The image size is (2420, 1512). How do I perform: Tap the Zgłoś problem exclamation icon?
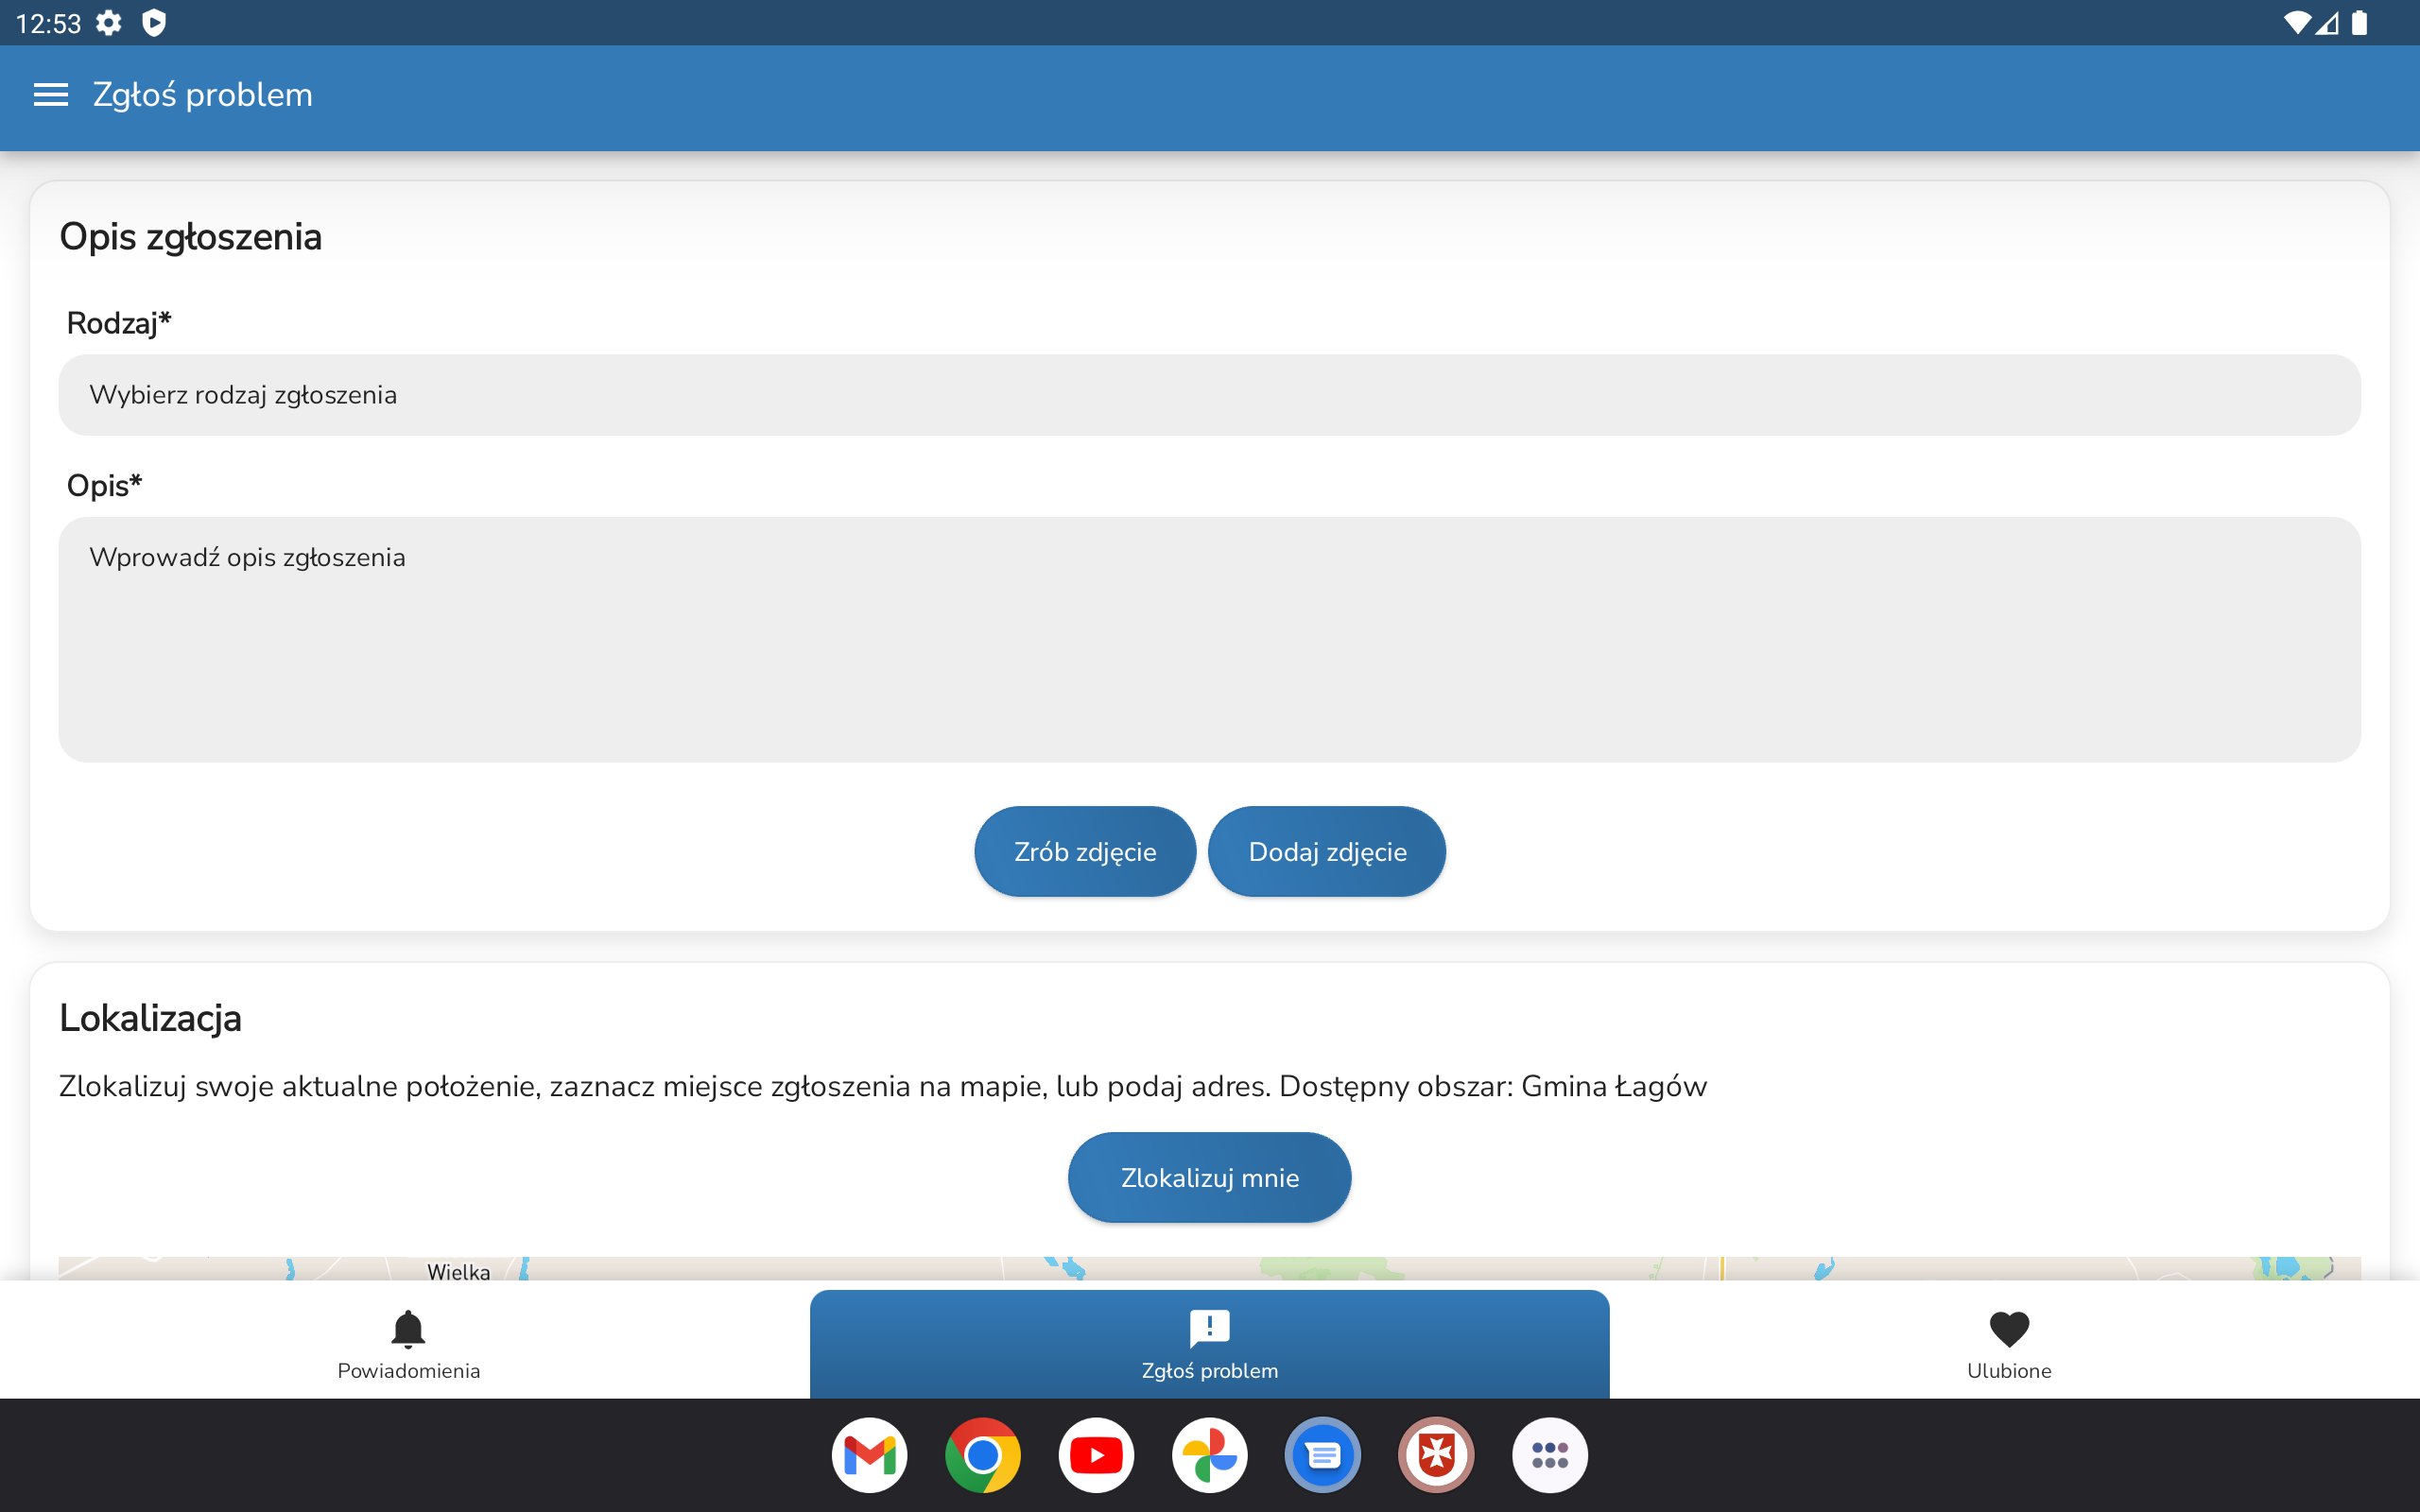(1209, 1328)
